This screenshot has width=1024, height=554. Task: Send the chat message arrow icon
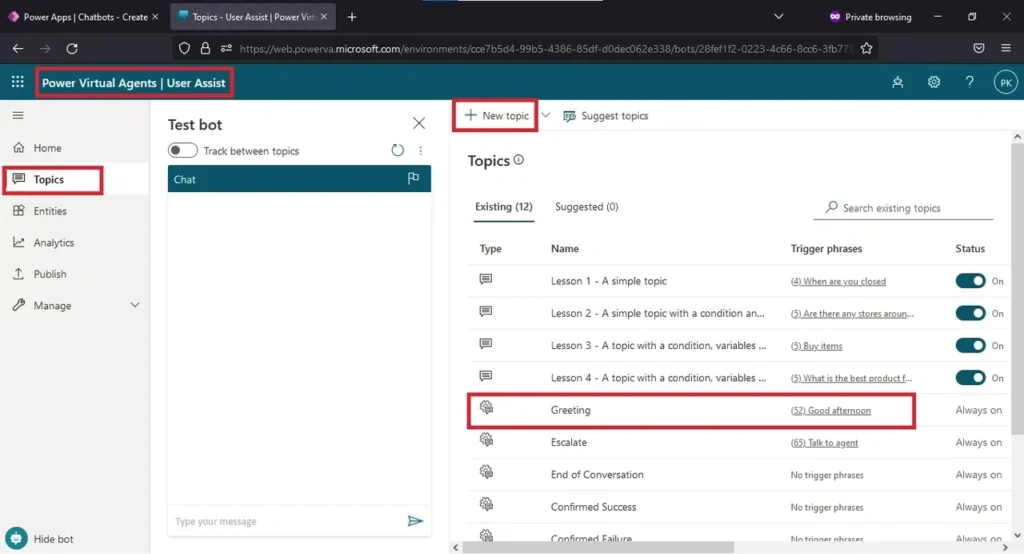[x=415, y=521]
